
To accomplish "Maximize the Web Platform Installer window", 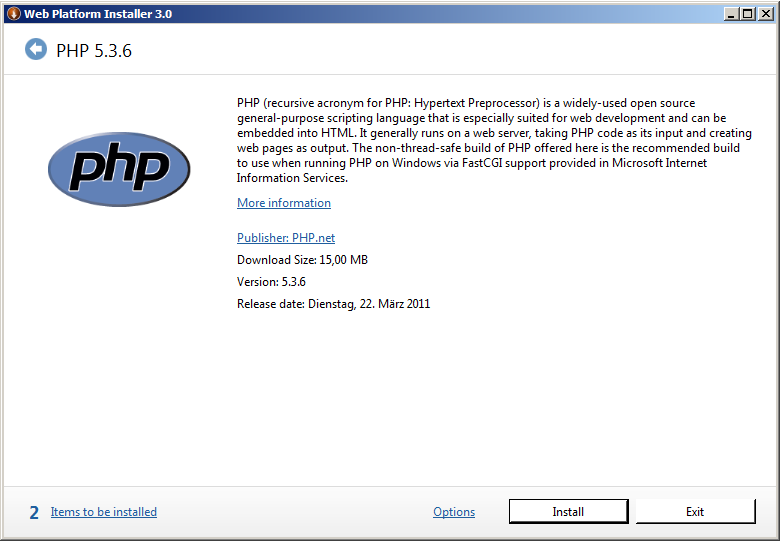I will tap(748, 14).
